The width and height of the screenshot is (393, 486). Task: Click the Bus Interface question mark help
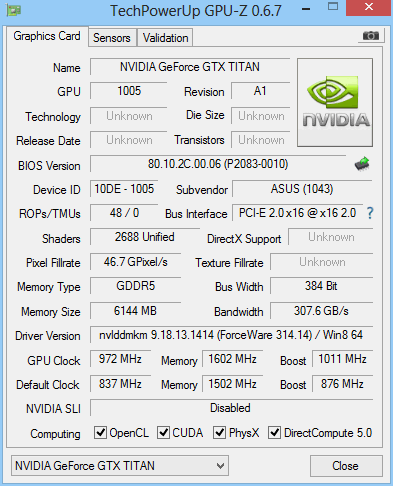[370, 213]
